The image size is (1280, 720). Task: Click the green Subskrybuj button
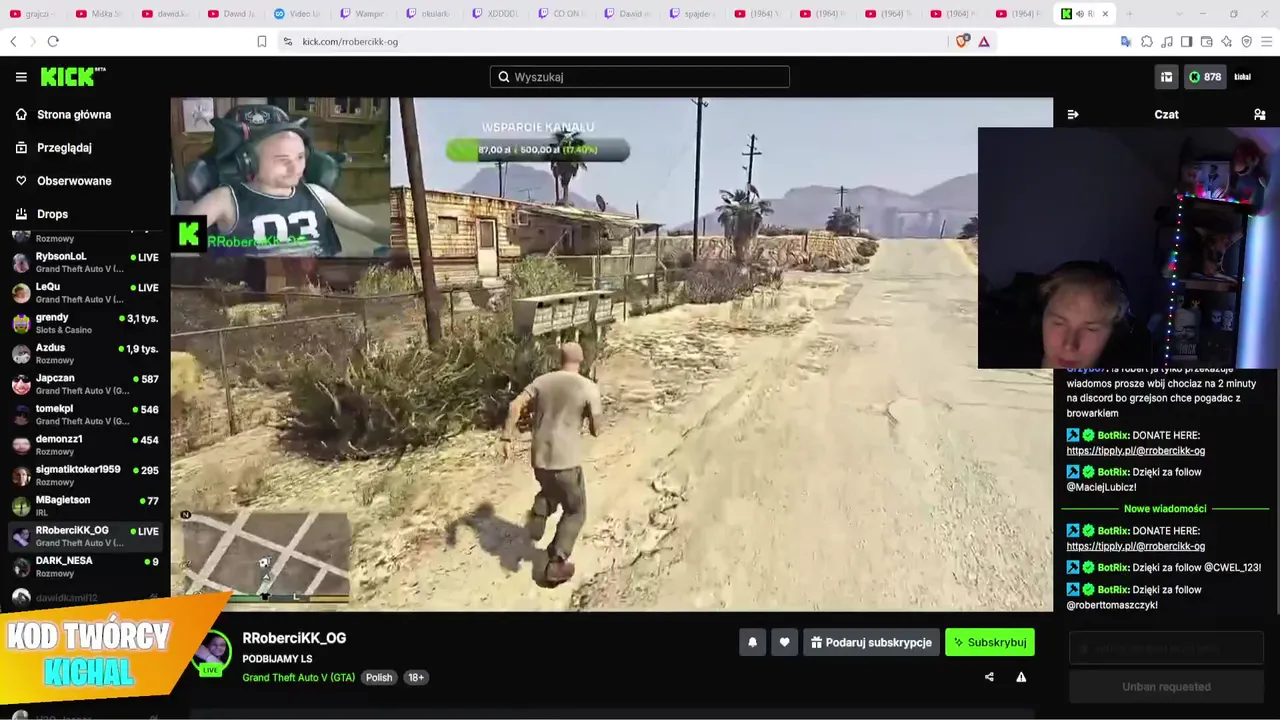pos(990,642)
